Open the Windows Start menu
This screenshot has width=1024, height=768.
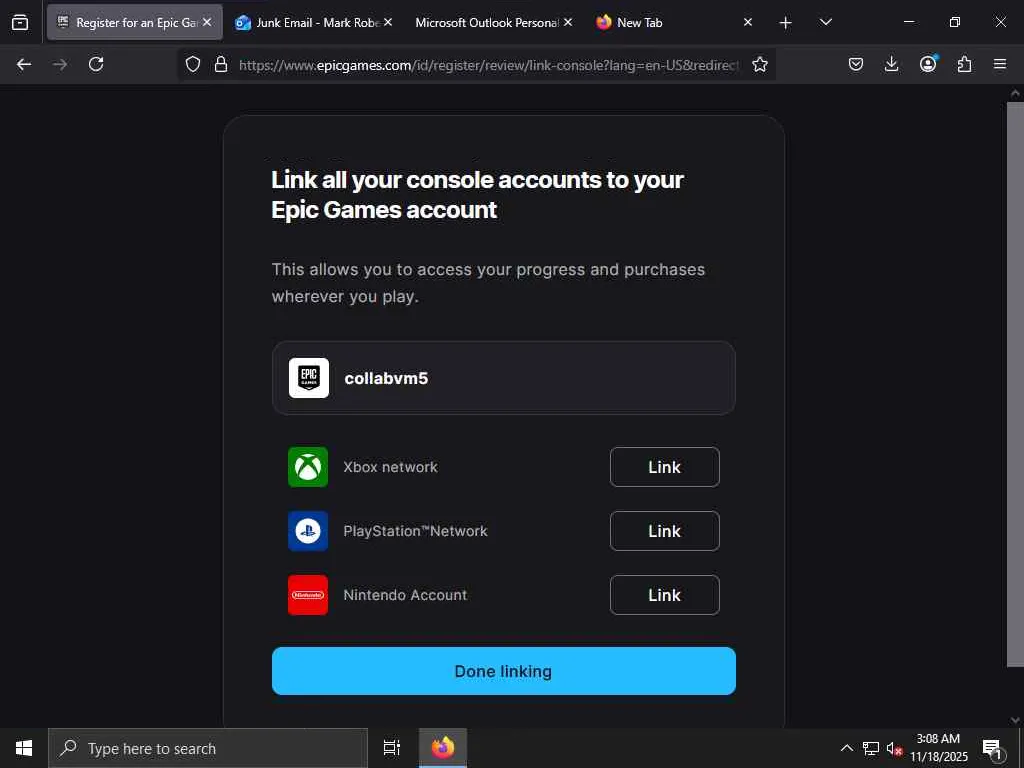tap(24, 748)
